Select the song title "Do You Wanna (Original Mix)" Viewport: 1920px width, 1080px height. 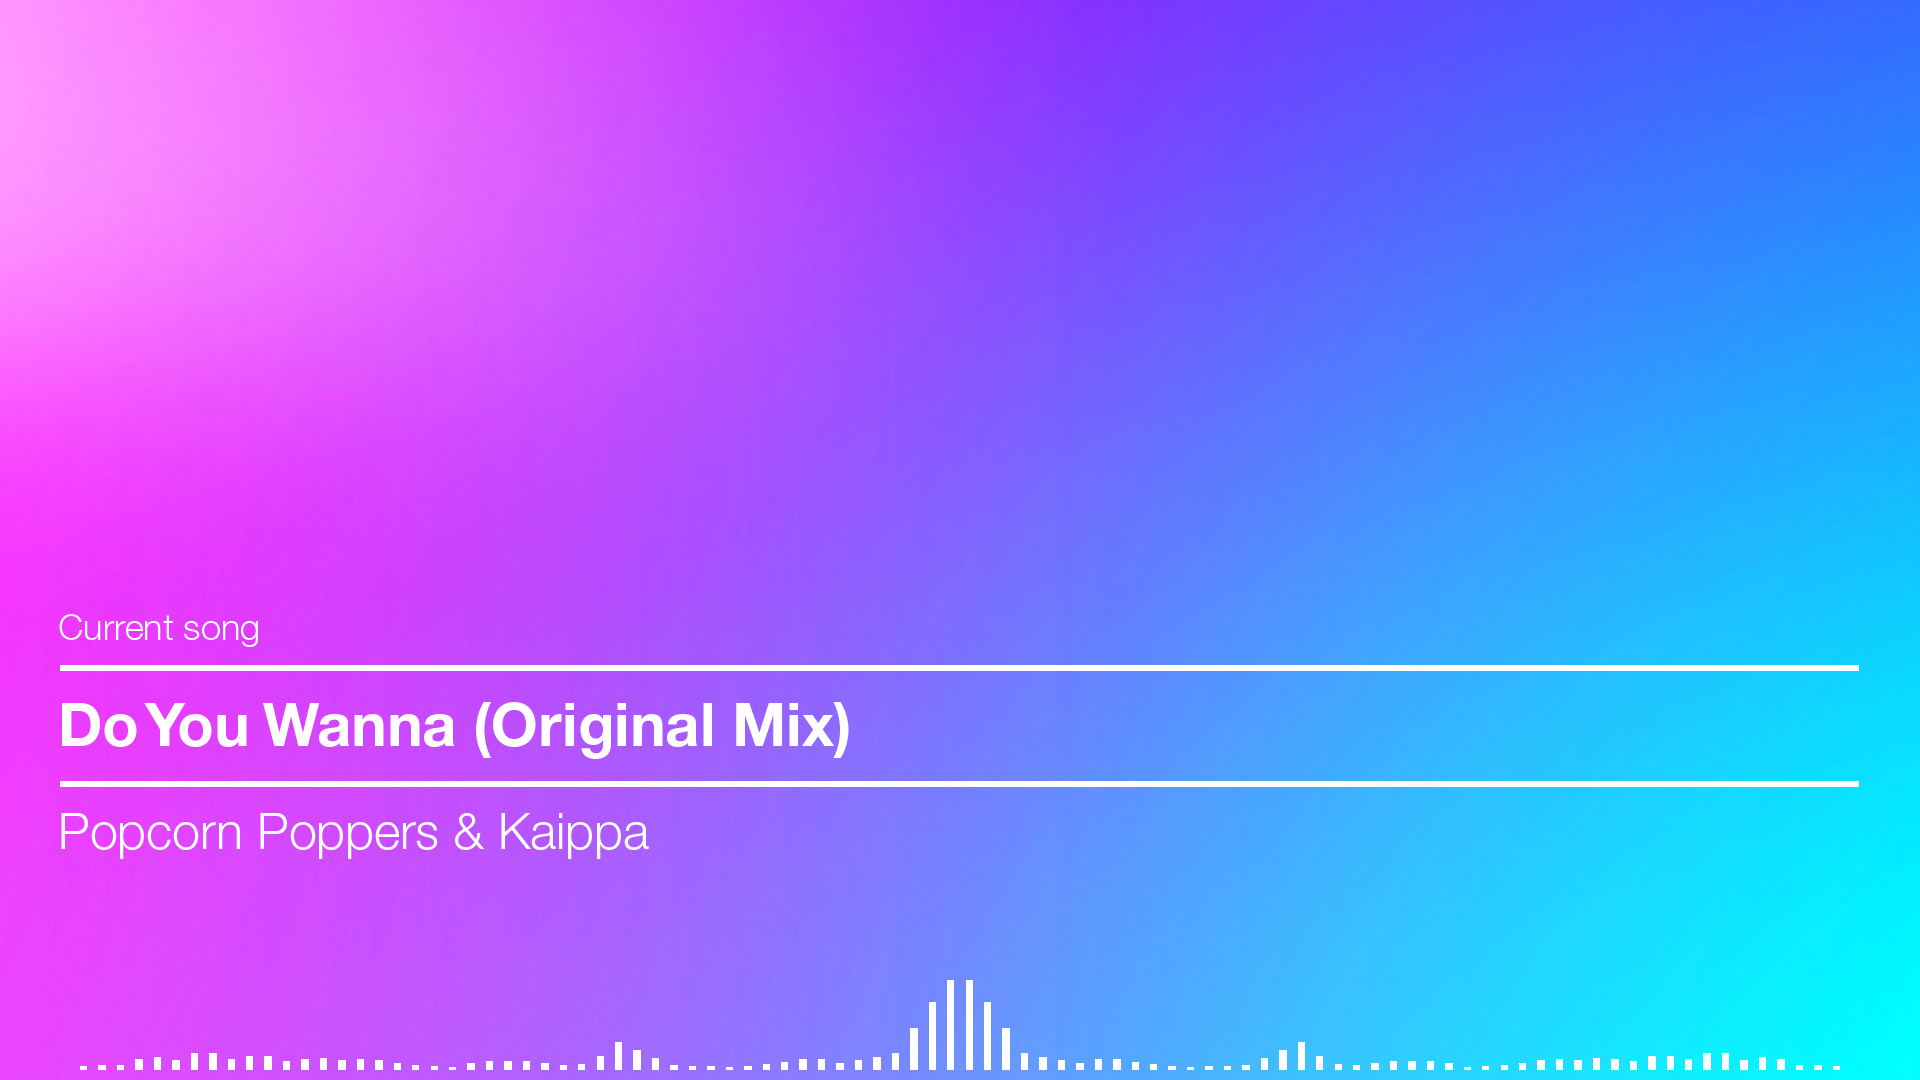(x=455, y=726)
